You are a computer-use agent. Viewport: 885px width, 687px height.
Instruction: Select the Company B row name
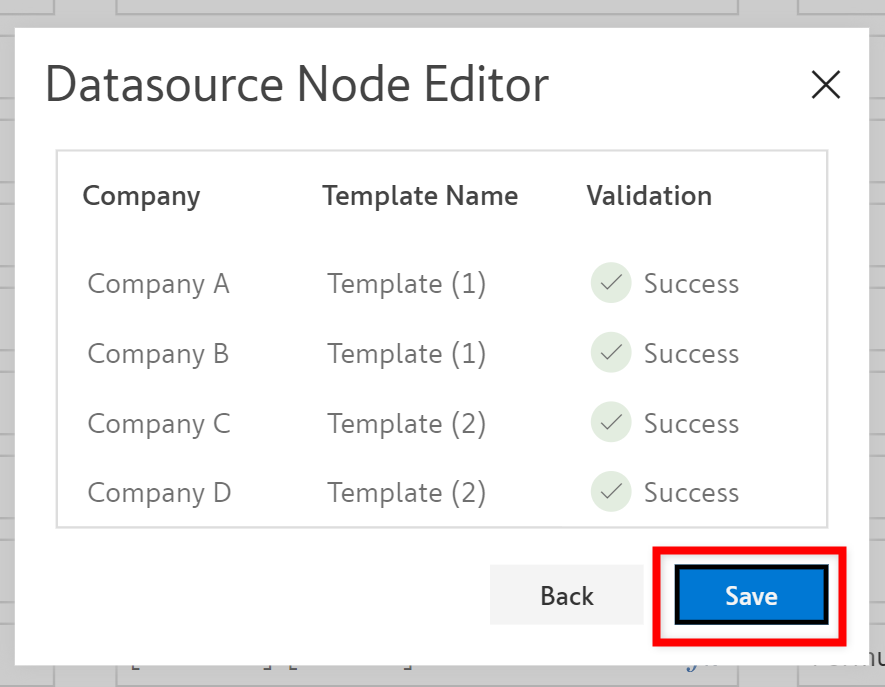(x=158, y=354)
